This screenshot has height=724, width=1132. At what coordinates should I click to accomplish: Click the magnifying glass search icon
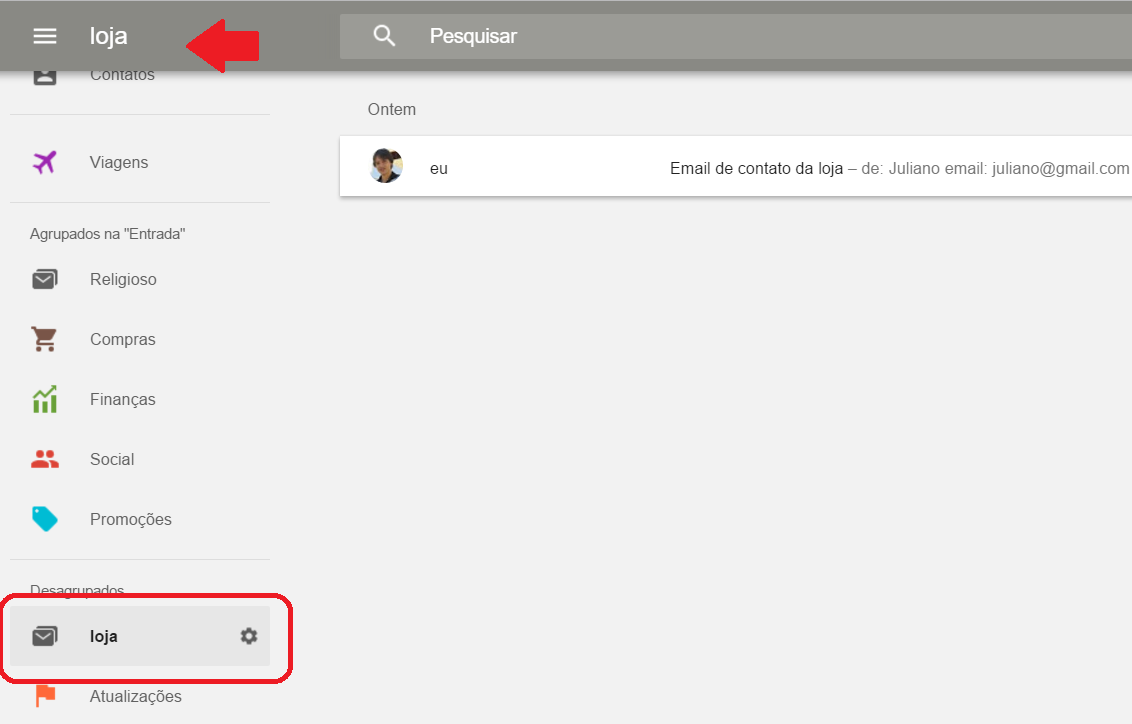pyautogui.click(x=384, y=35)
